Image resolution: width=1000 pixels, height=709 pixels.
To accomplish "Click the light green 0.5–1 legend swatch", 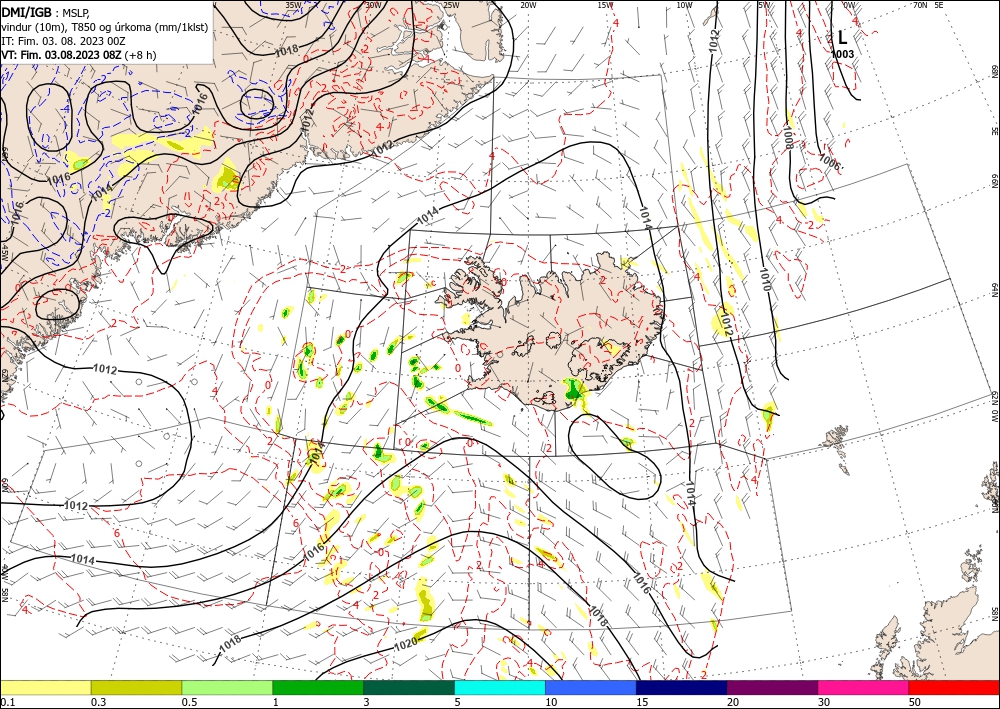I will (x=227, y=687).
